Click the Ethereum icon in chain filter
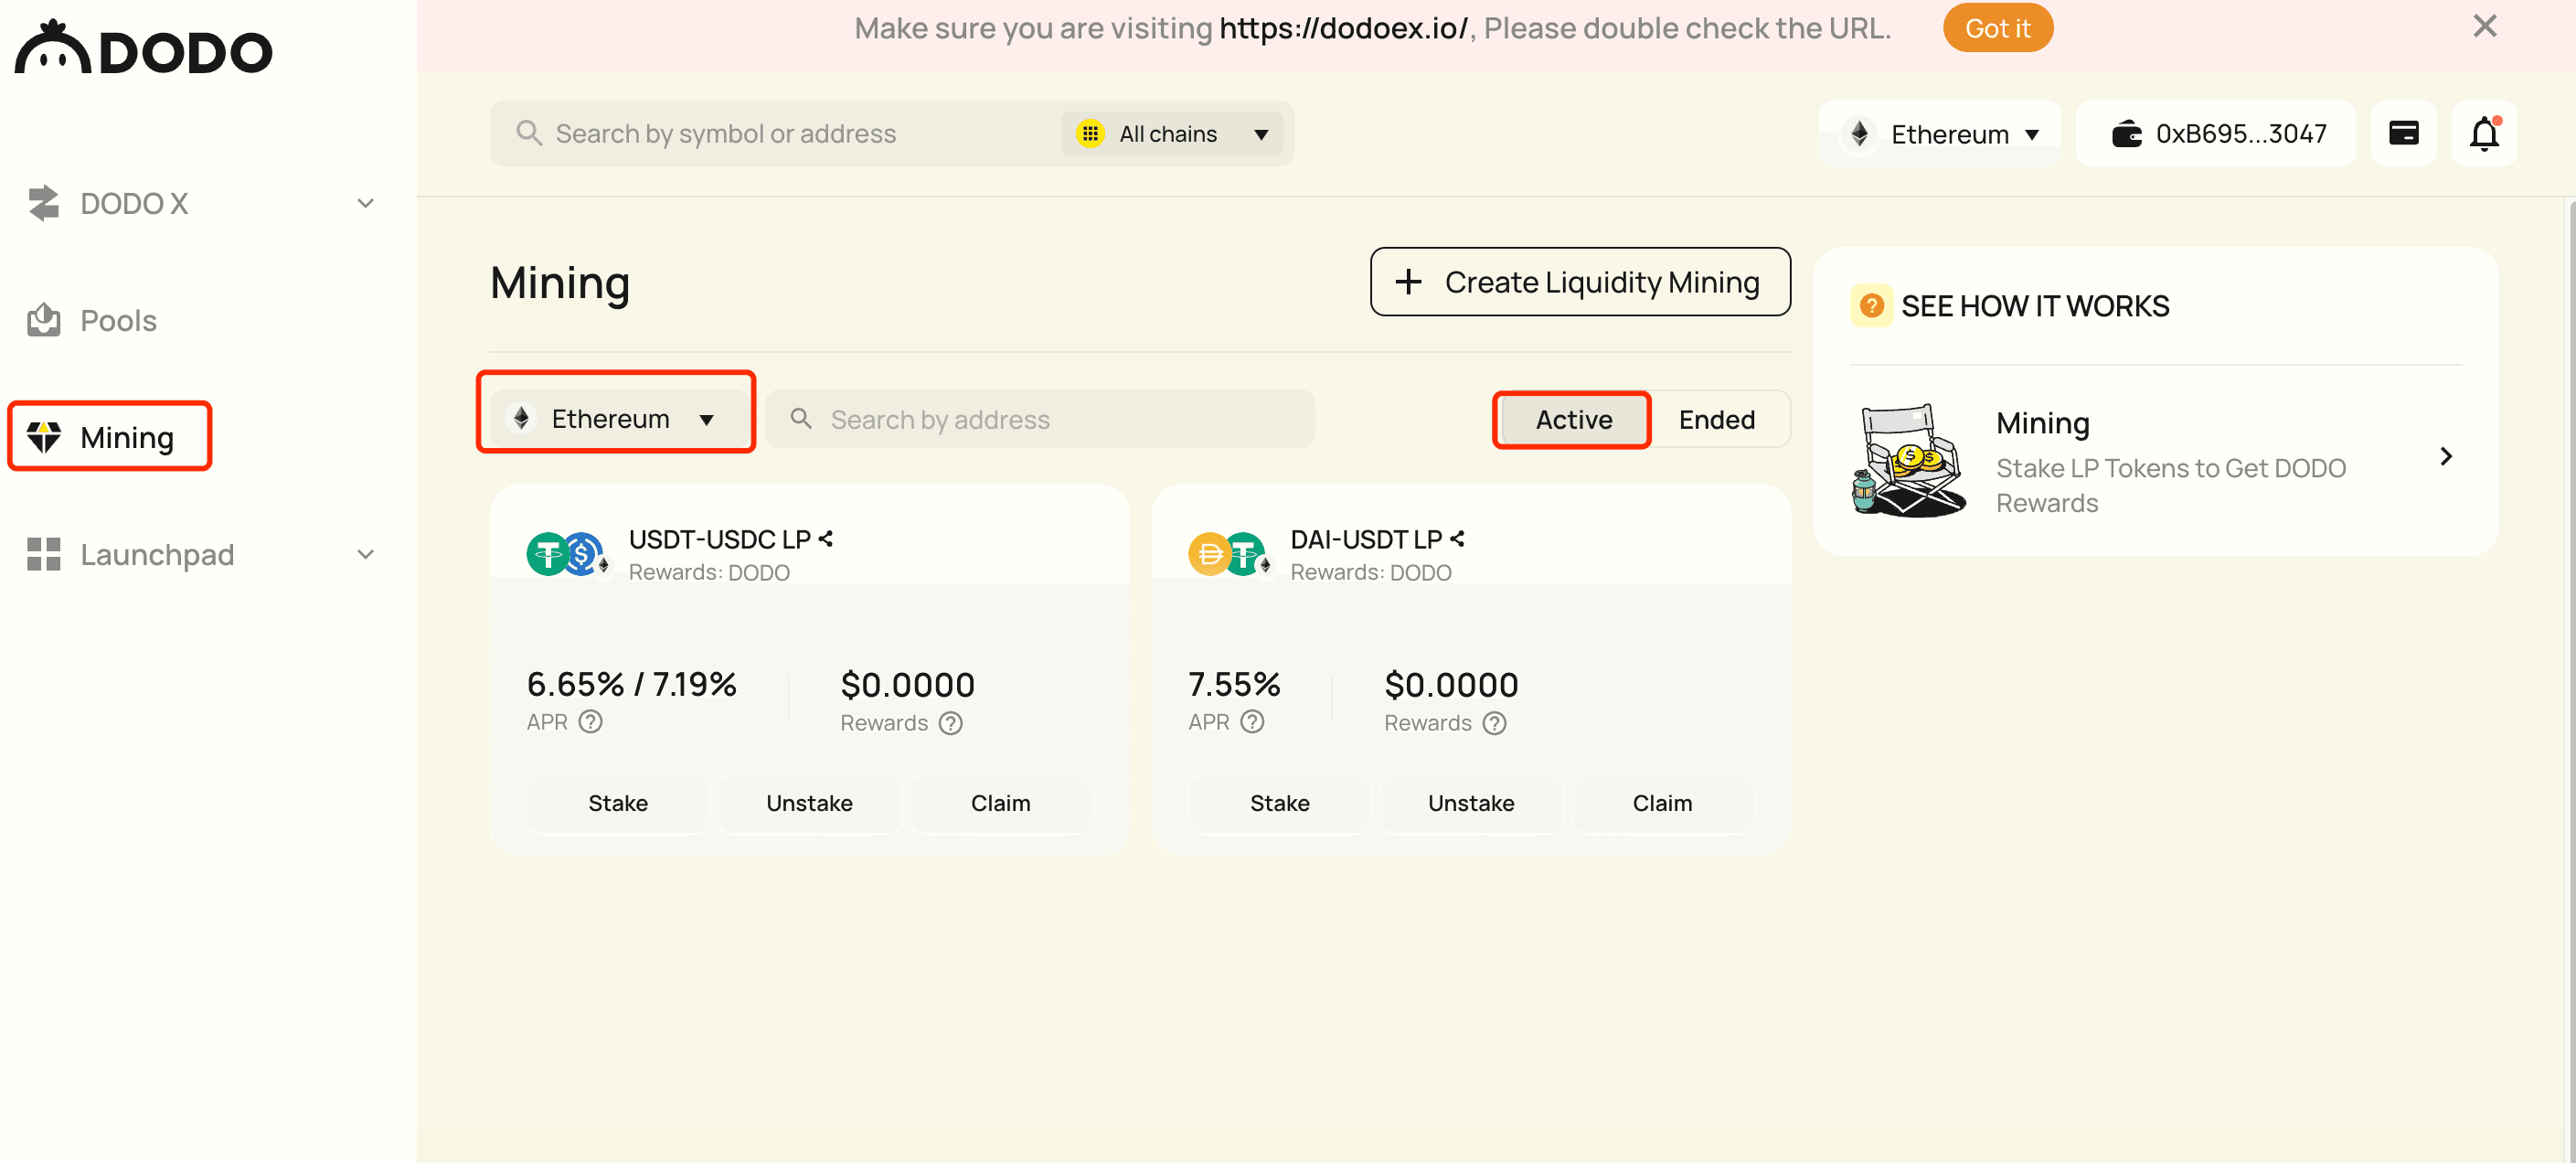 (521, 418)
